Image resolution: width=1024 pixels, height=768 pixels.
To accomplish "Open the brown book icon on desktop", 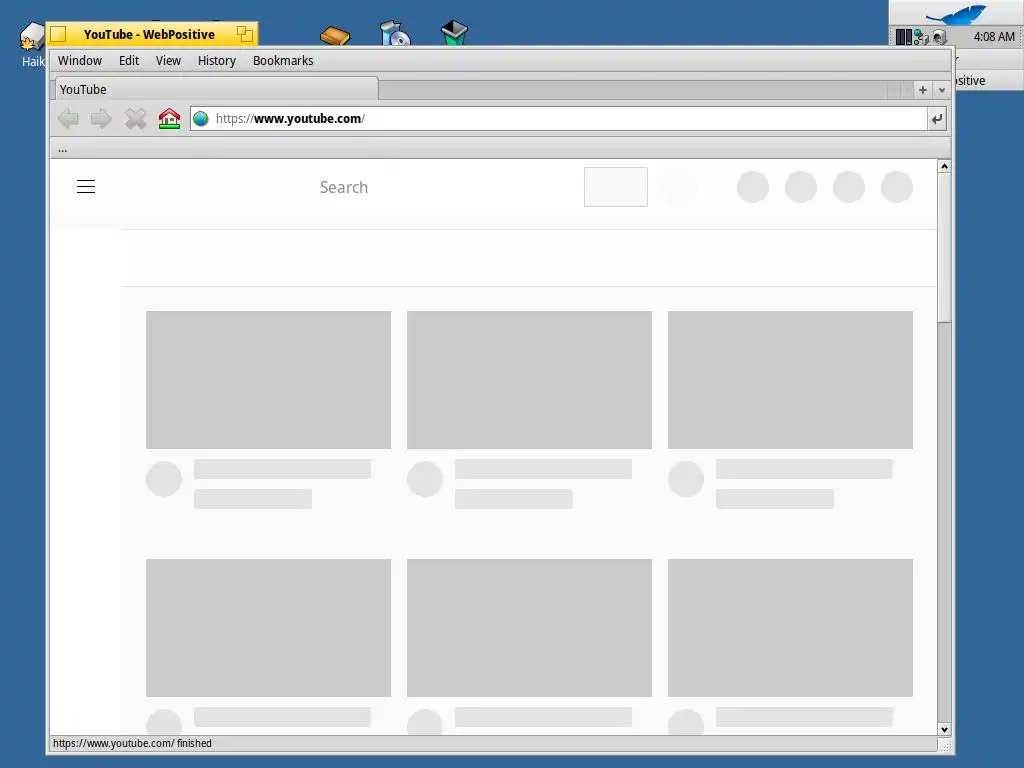I will (335, 35).
